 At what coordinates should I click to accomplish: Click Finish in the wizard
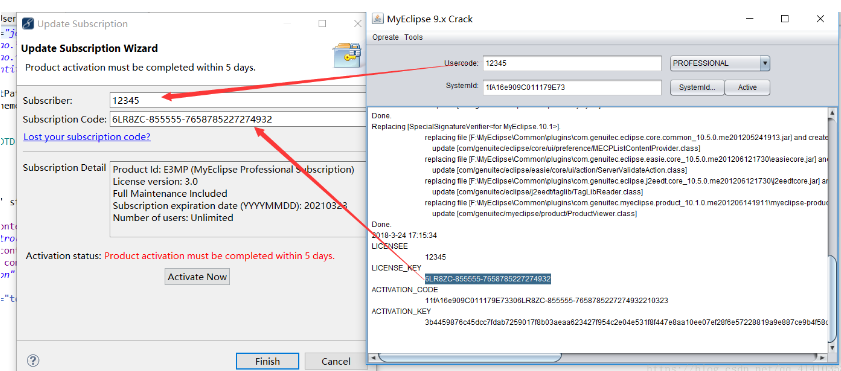(x=267, y=361)
